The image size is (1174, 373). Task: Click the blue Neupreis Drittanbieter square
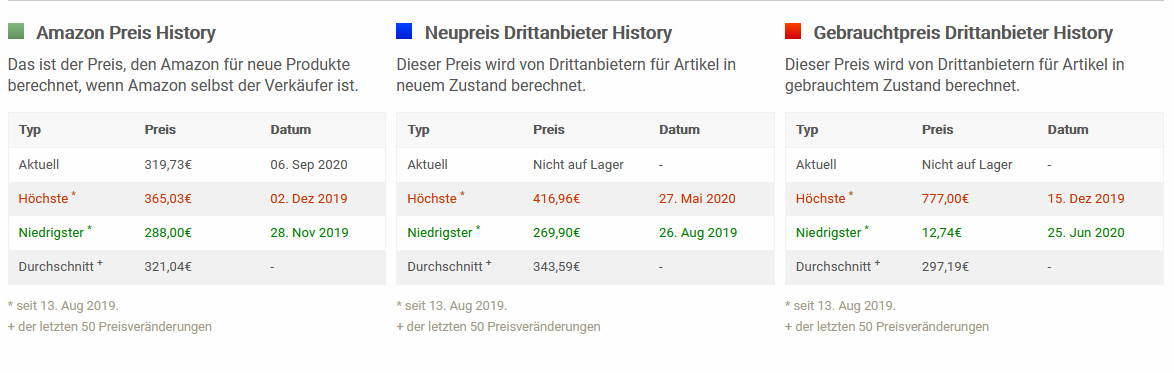coord(404,31)
